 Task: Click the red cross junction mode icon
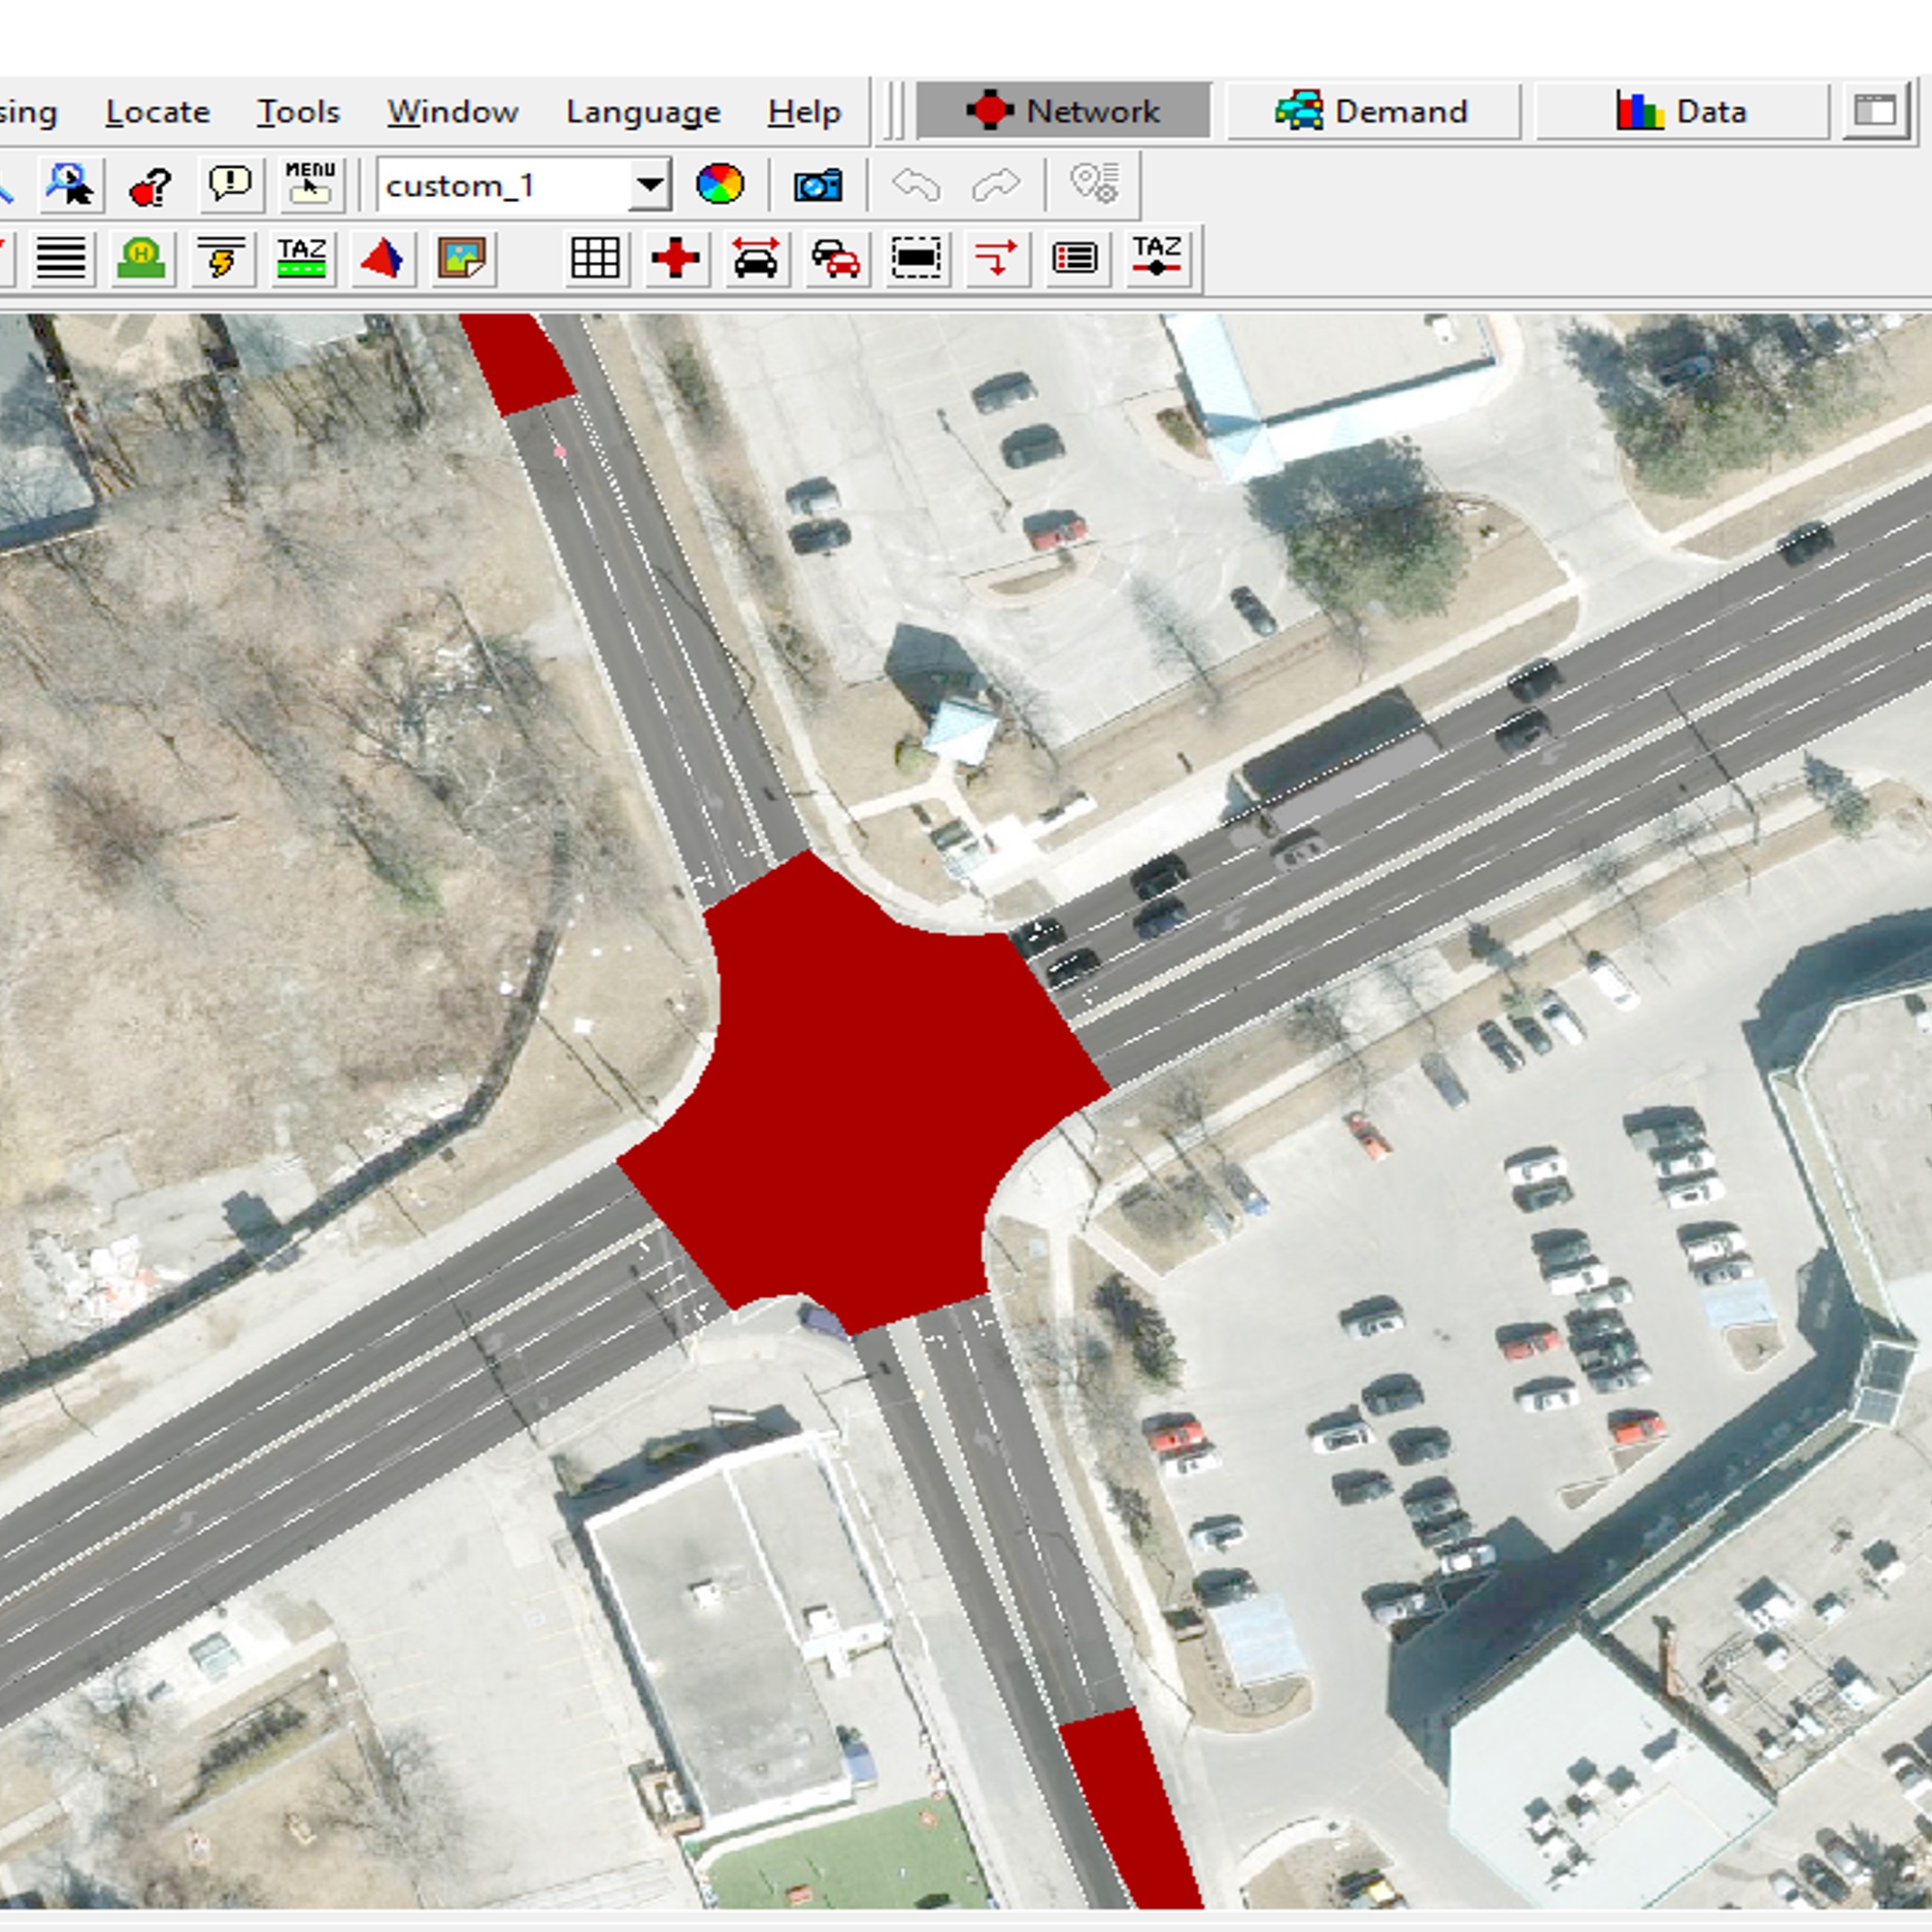click(x=675, y=259)
